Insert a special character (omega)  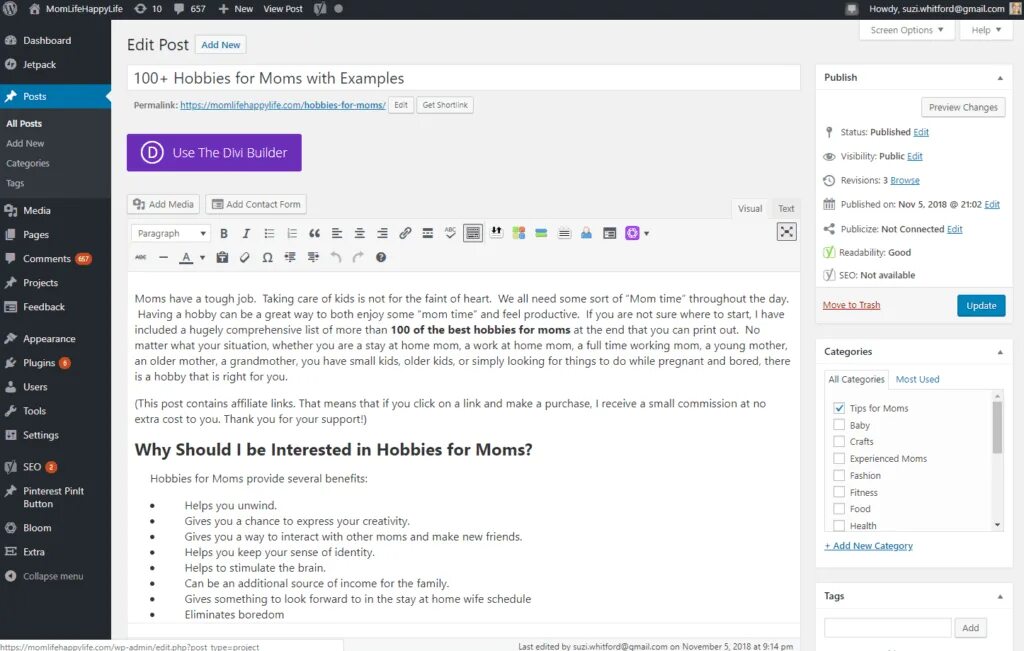pyautogui.click(x=268, y=257)
